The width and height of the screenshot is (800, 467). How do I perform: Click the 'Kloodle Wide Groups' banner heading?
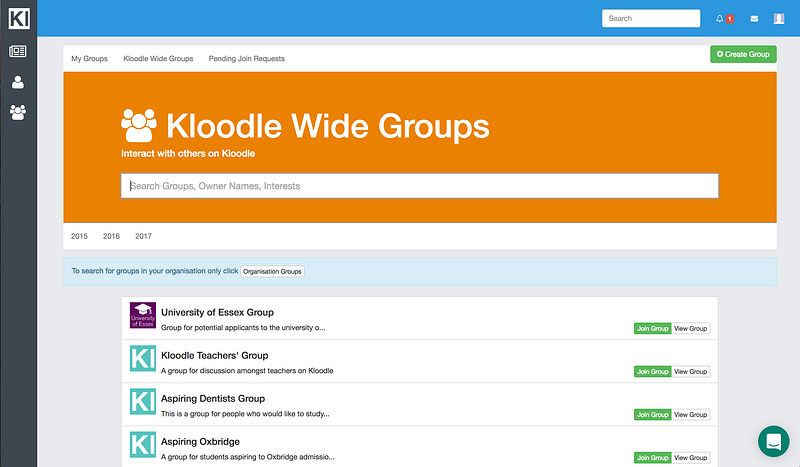pos(328,126)
